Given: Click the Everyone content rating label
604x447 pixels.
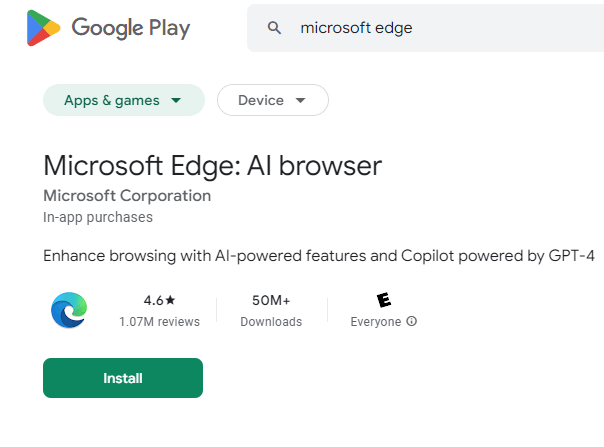Looking at the screenshot, I should point(376,322).
